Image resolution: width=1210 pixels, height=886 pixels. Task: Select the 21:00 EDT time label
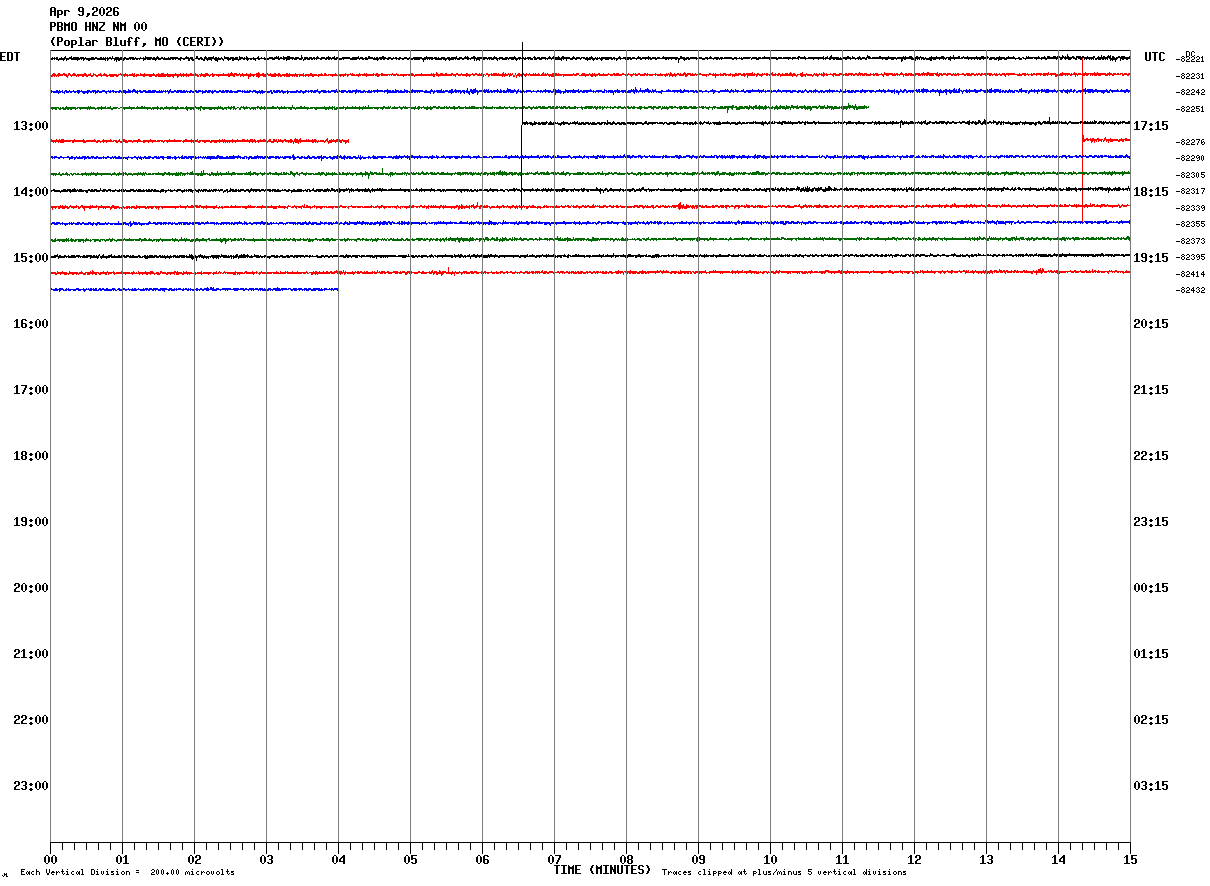(x=31, y=654)
